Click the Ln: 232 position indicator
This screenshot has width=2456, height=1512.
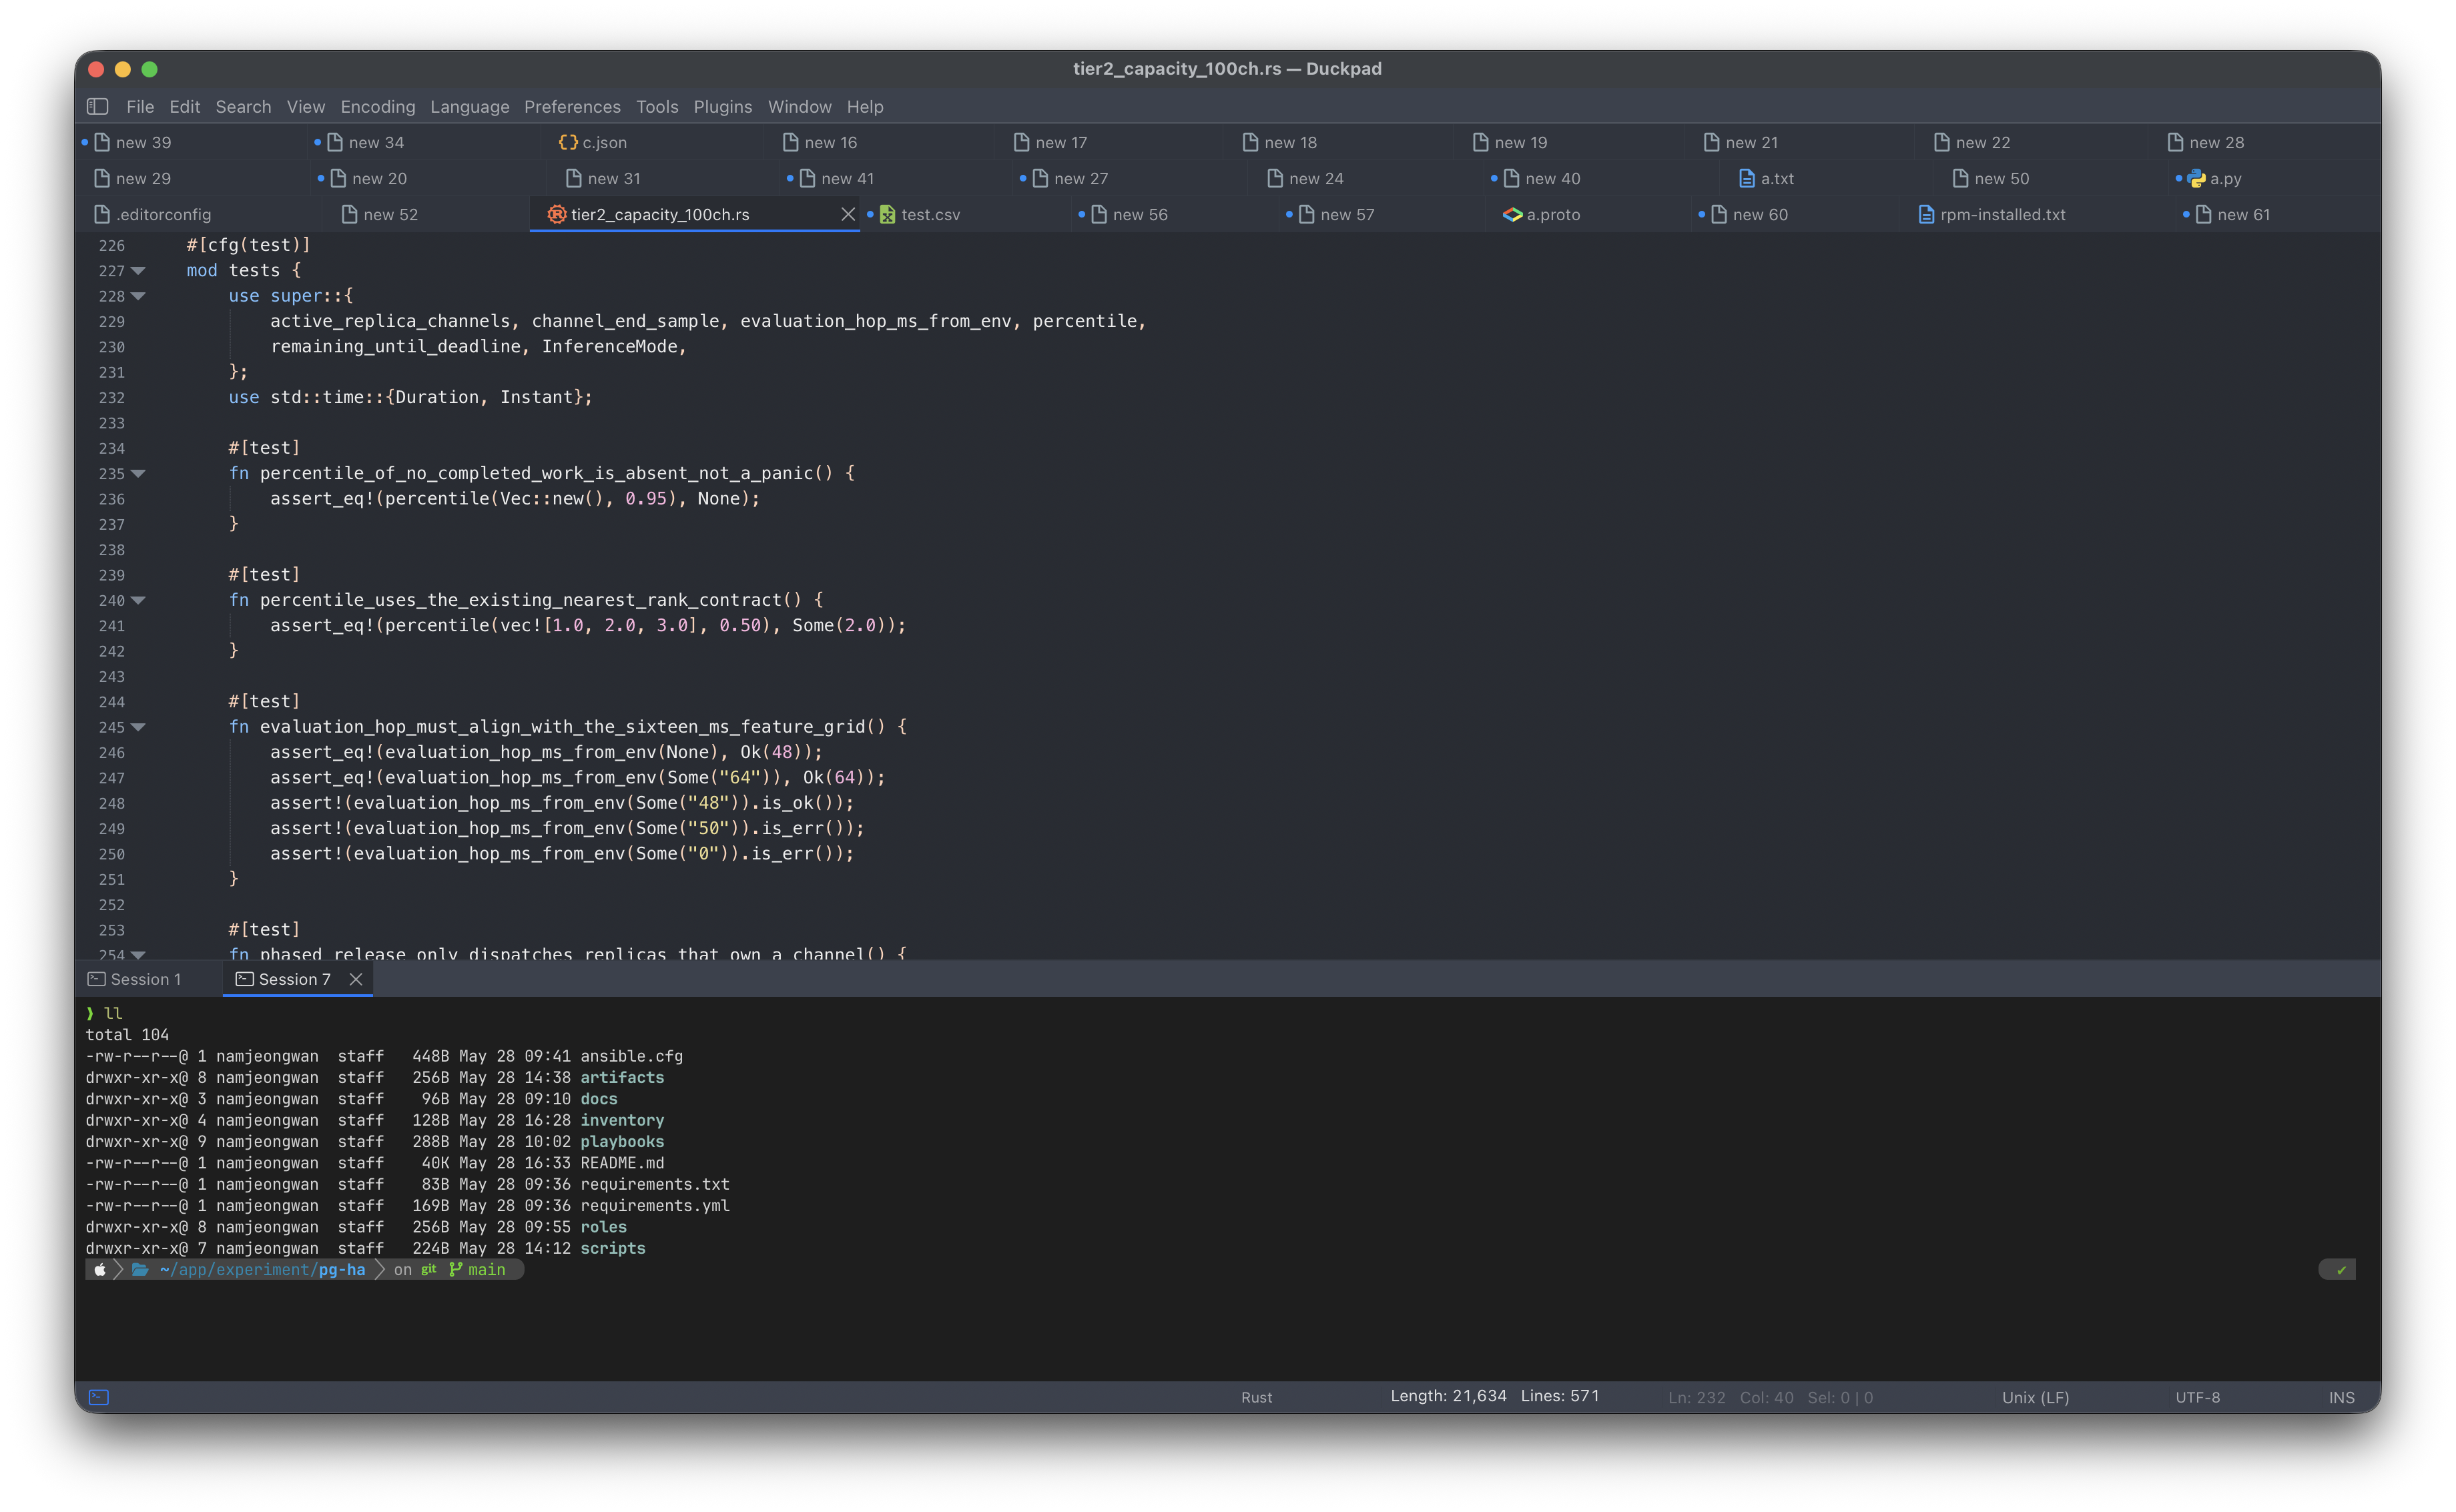(1696, 1397)
